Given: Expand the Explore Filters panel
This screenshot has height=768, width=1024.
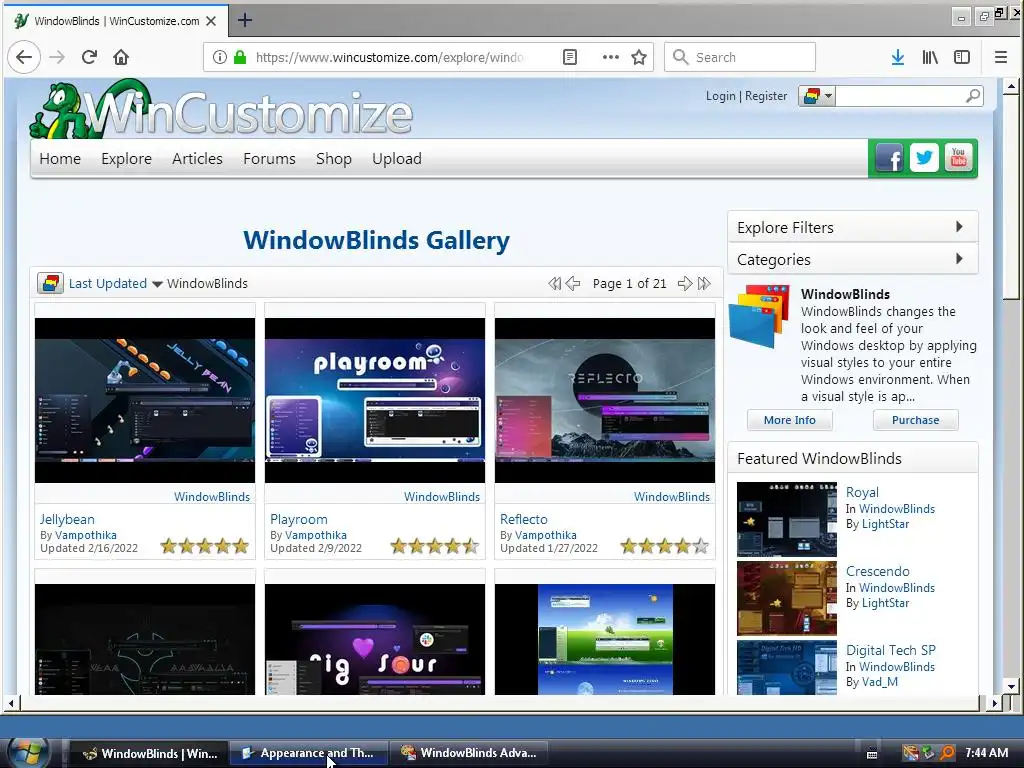Looking at the screenshot, I should 852,227.
